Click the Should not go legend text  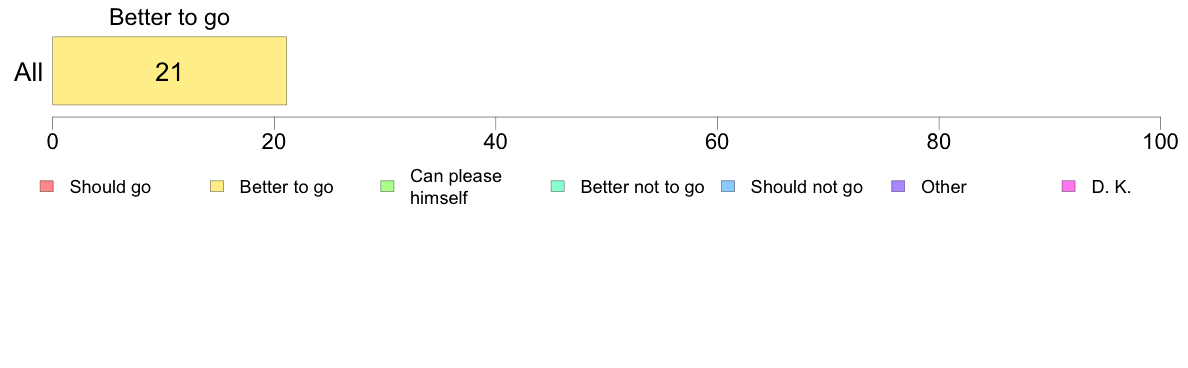806,187
